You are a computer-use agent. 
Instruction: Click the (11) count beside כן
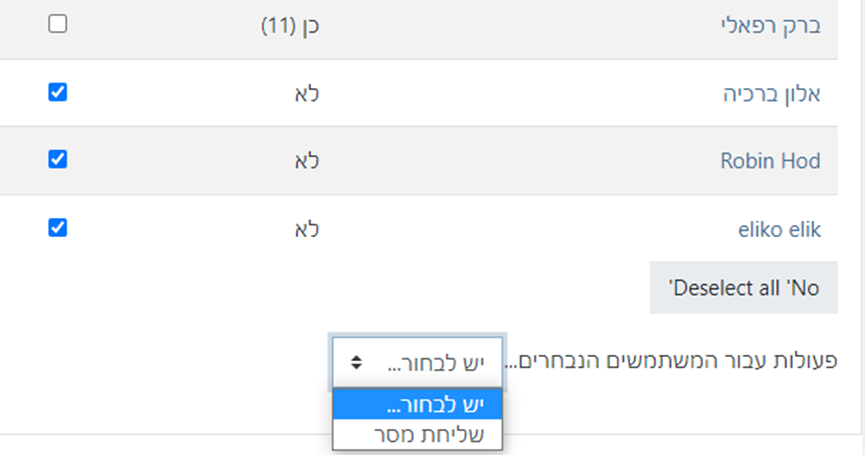coord(277,25)
